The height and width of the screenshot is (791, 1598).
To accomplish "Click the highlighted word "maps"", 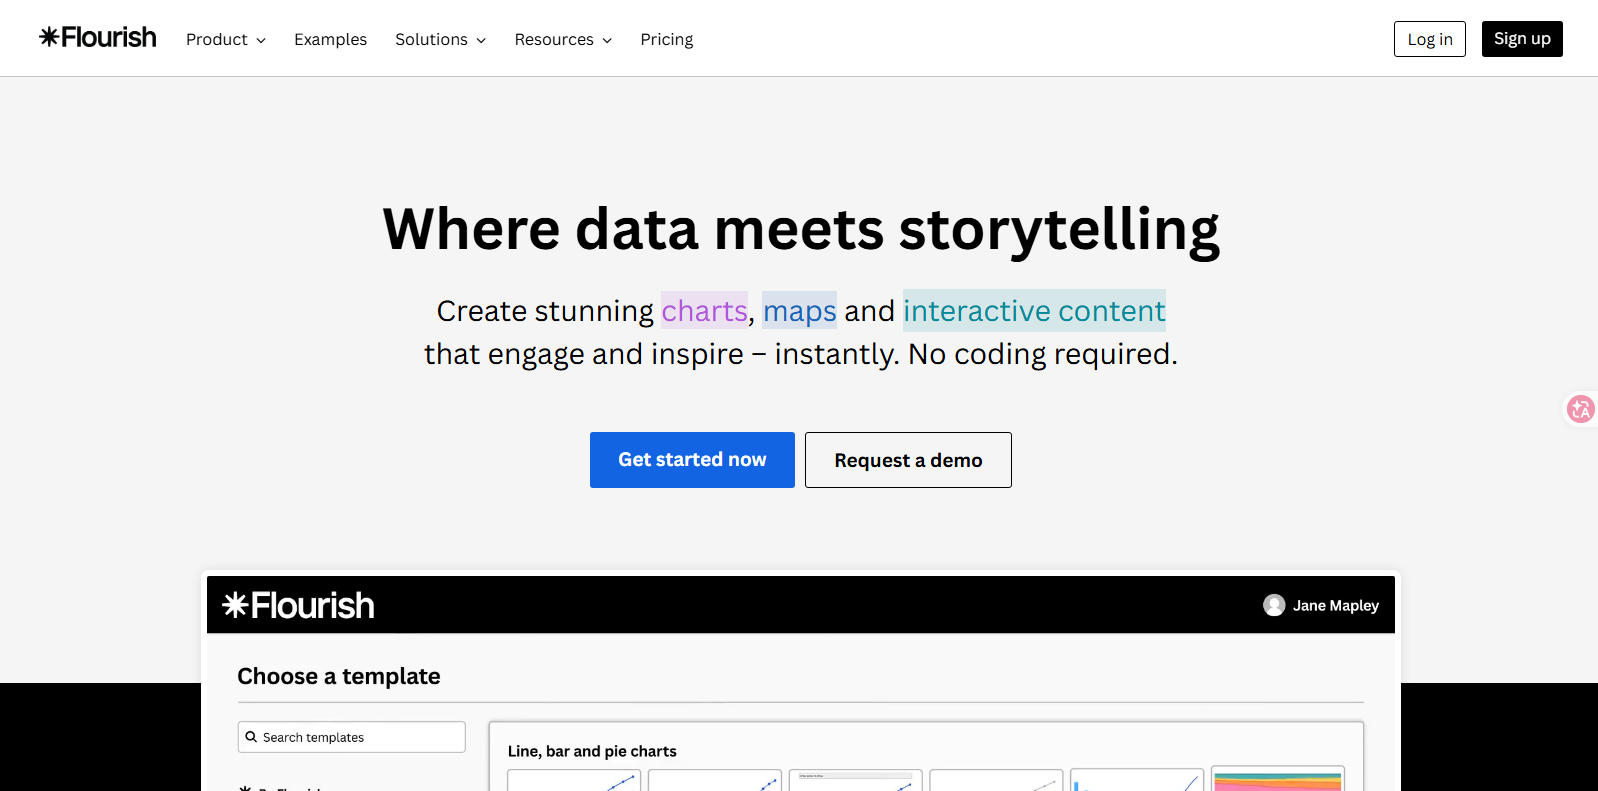I will pos(799,311).
